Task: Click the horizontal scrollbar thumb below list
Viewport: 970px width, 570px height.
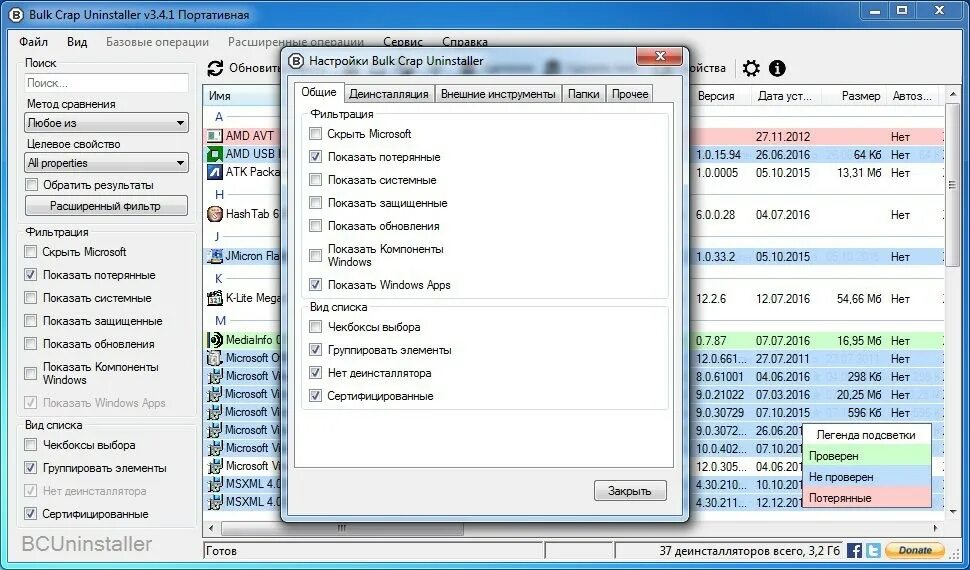Action: (342, 529)
